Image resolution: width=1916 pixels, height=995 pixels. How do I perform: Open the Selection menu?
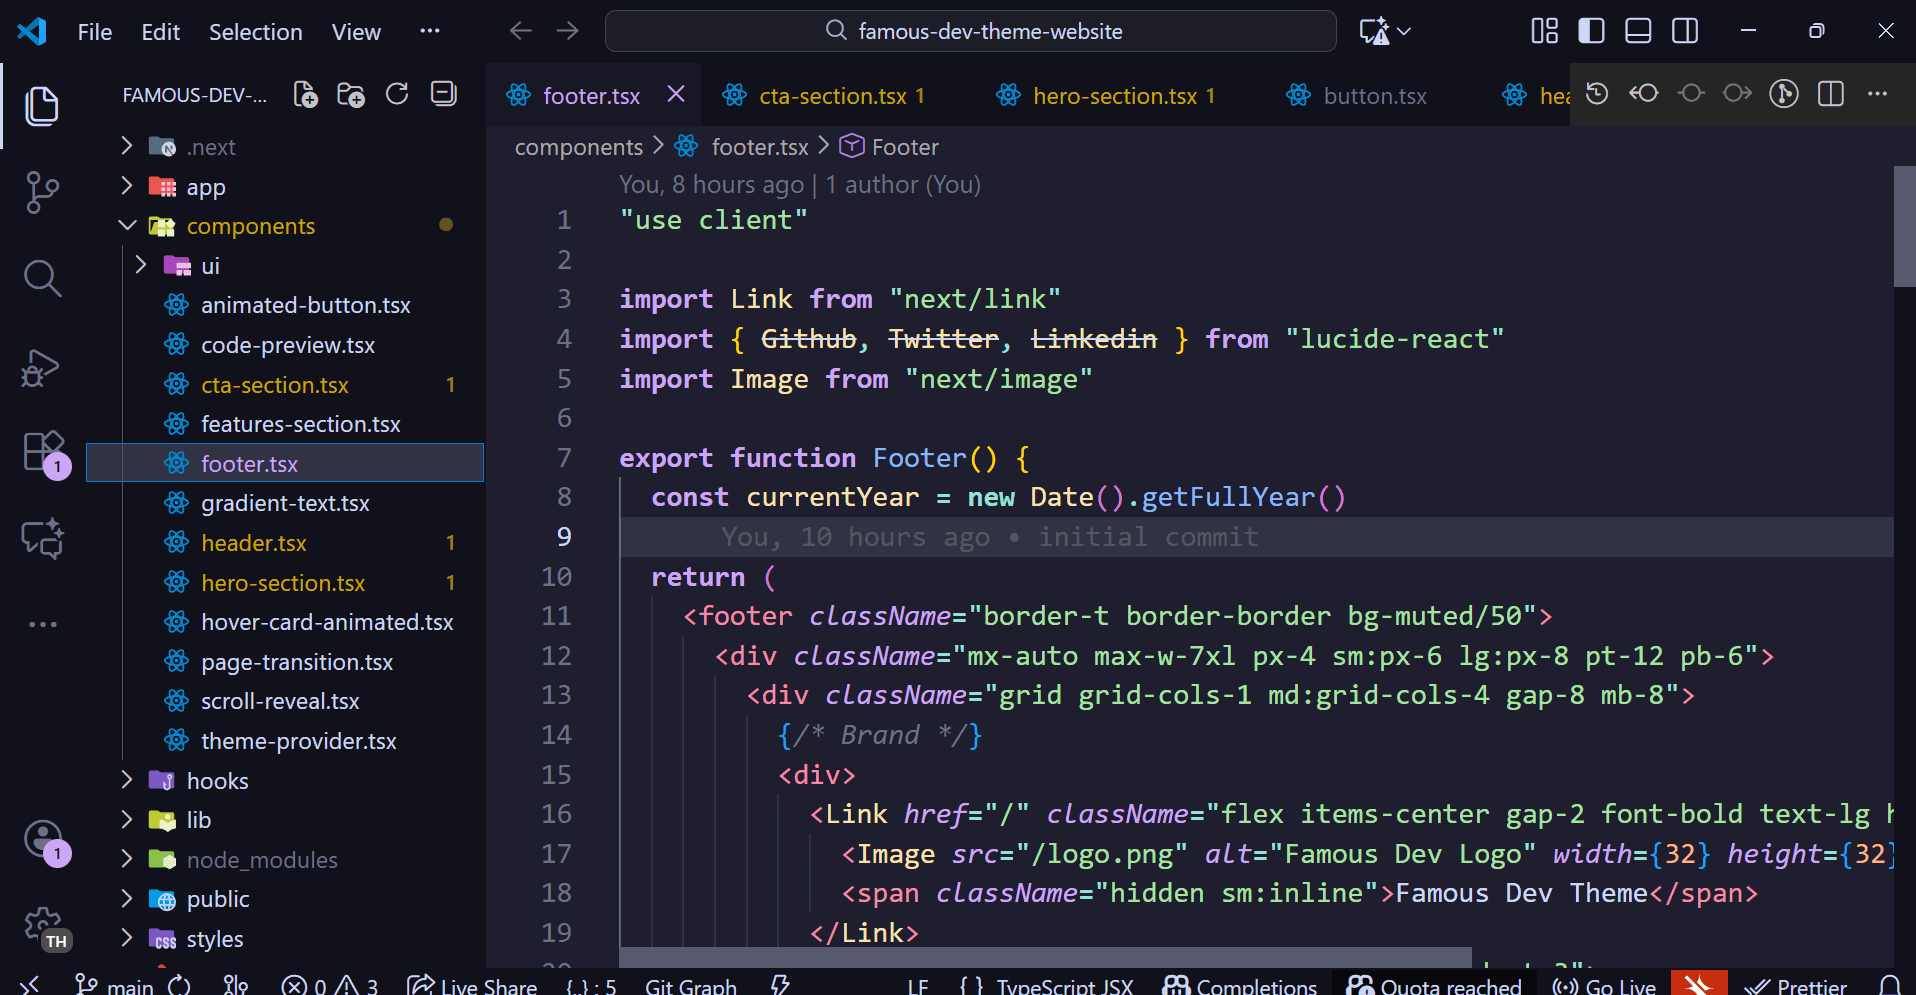(256, 31)
